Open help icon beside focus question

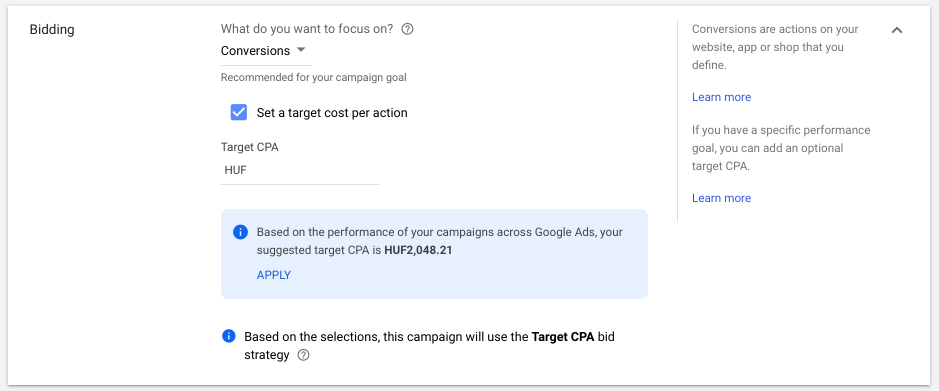point(407,29)
